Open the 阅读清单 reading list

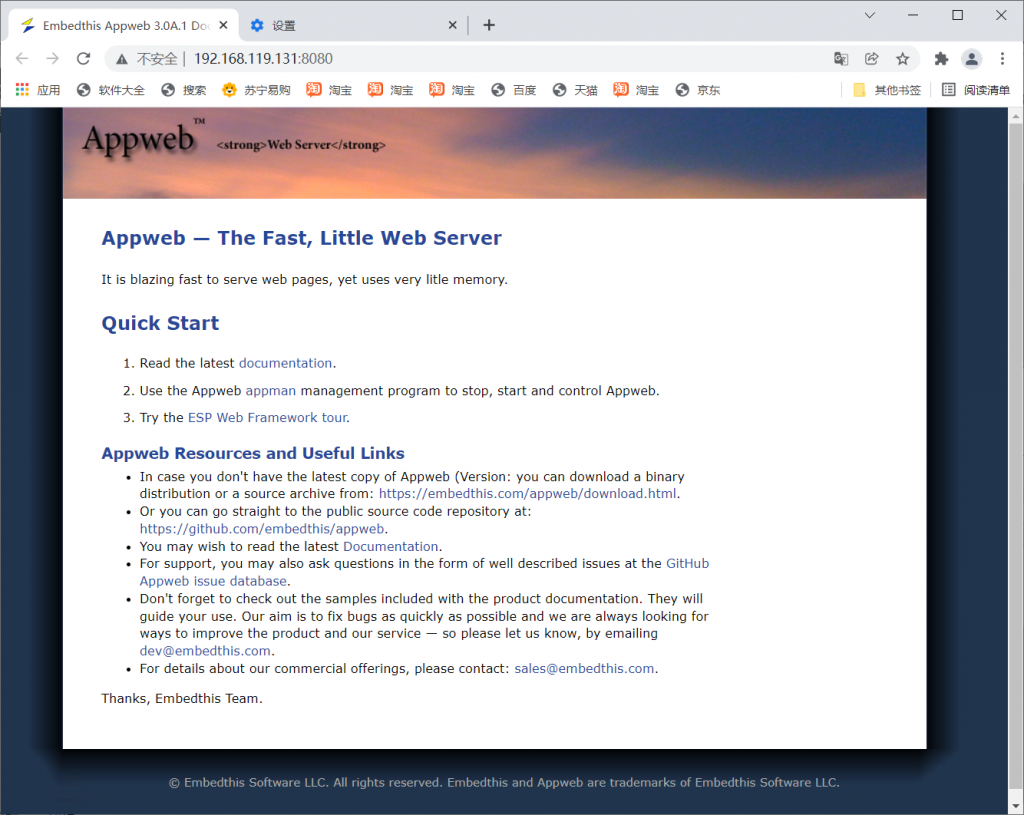coord(976,90)
